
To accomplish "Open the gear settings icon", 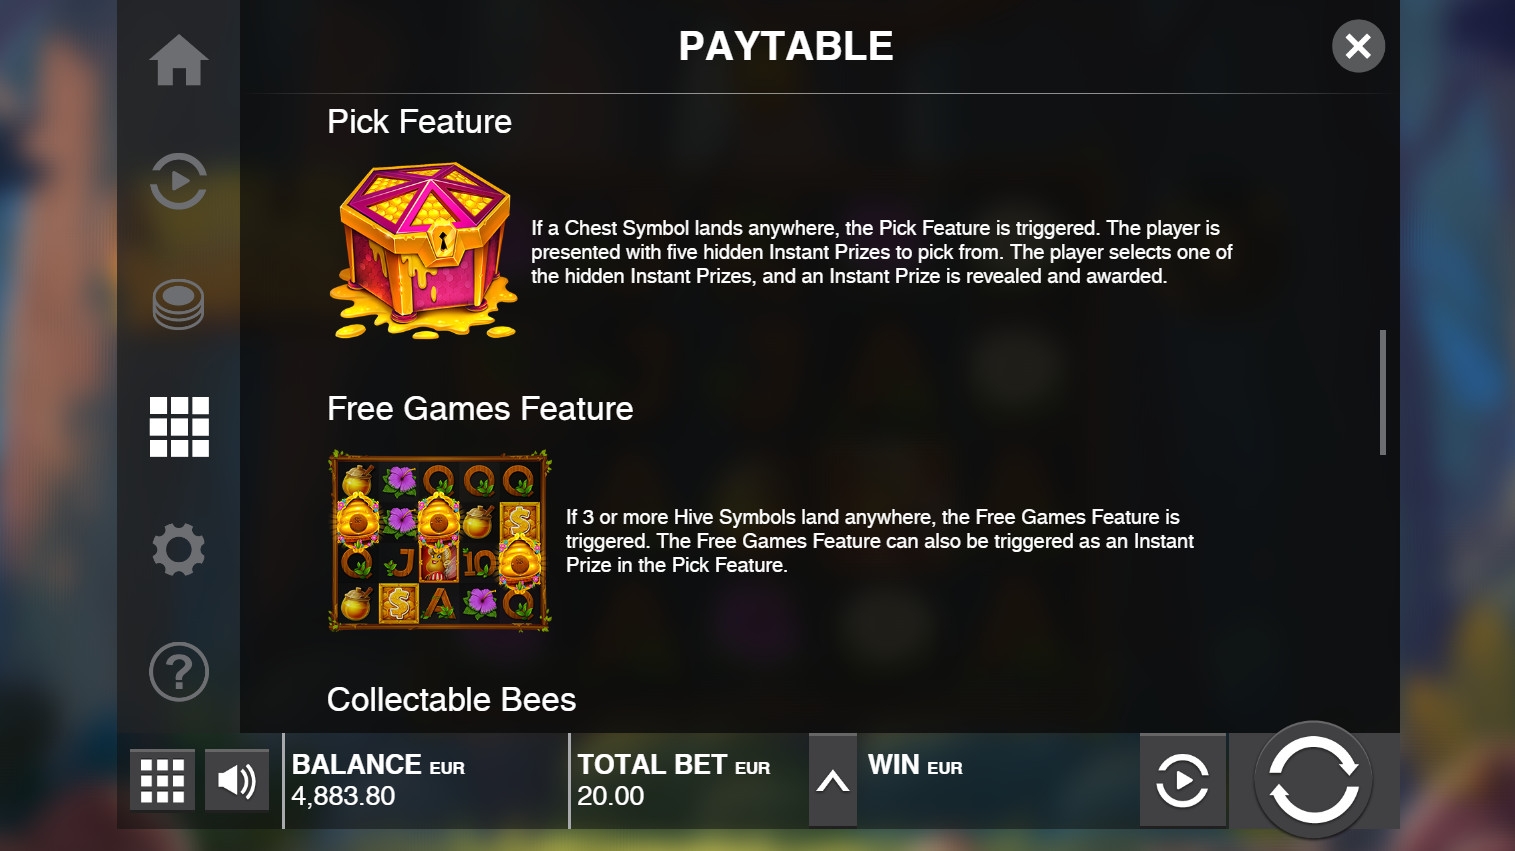I will pos(179,549).
